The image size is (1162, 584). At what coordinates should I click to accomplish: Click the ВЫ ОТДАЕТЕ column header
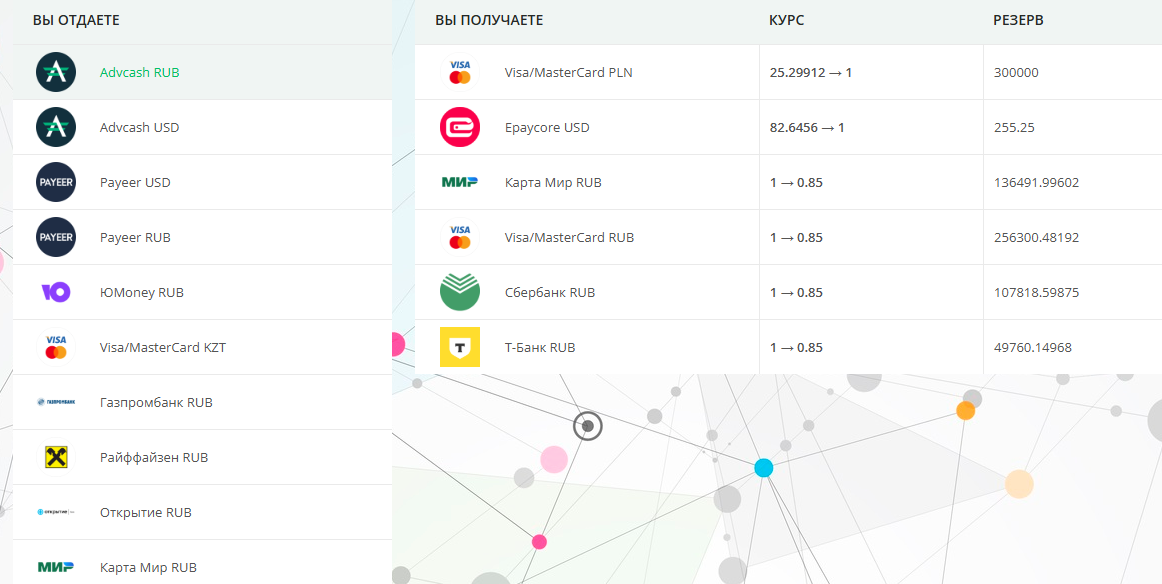[x=76, y=21]
